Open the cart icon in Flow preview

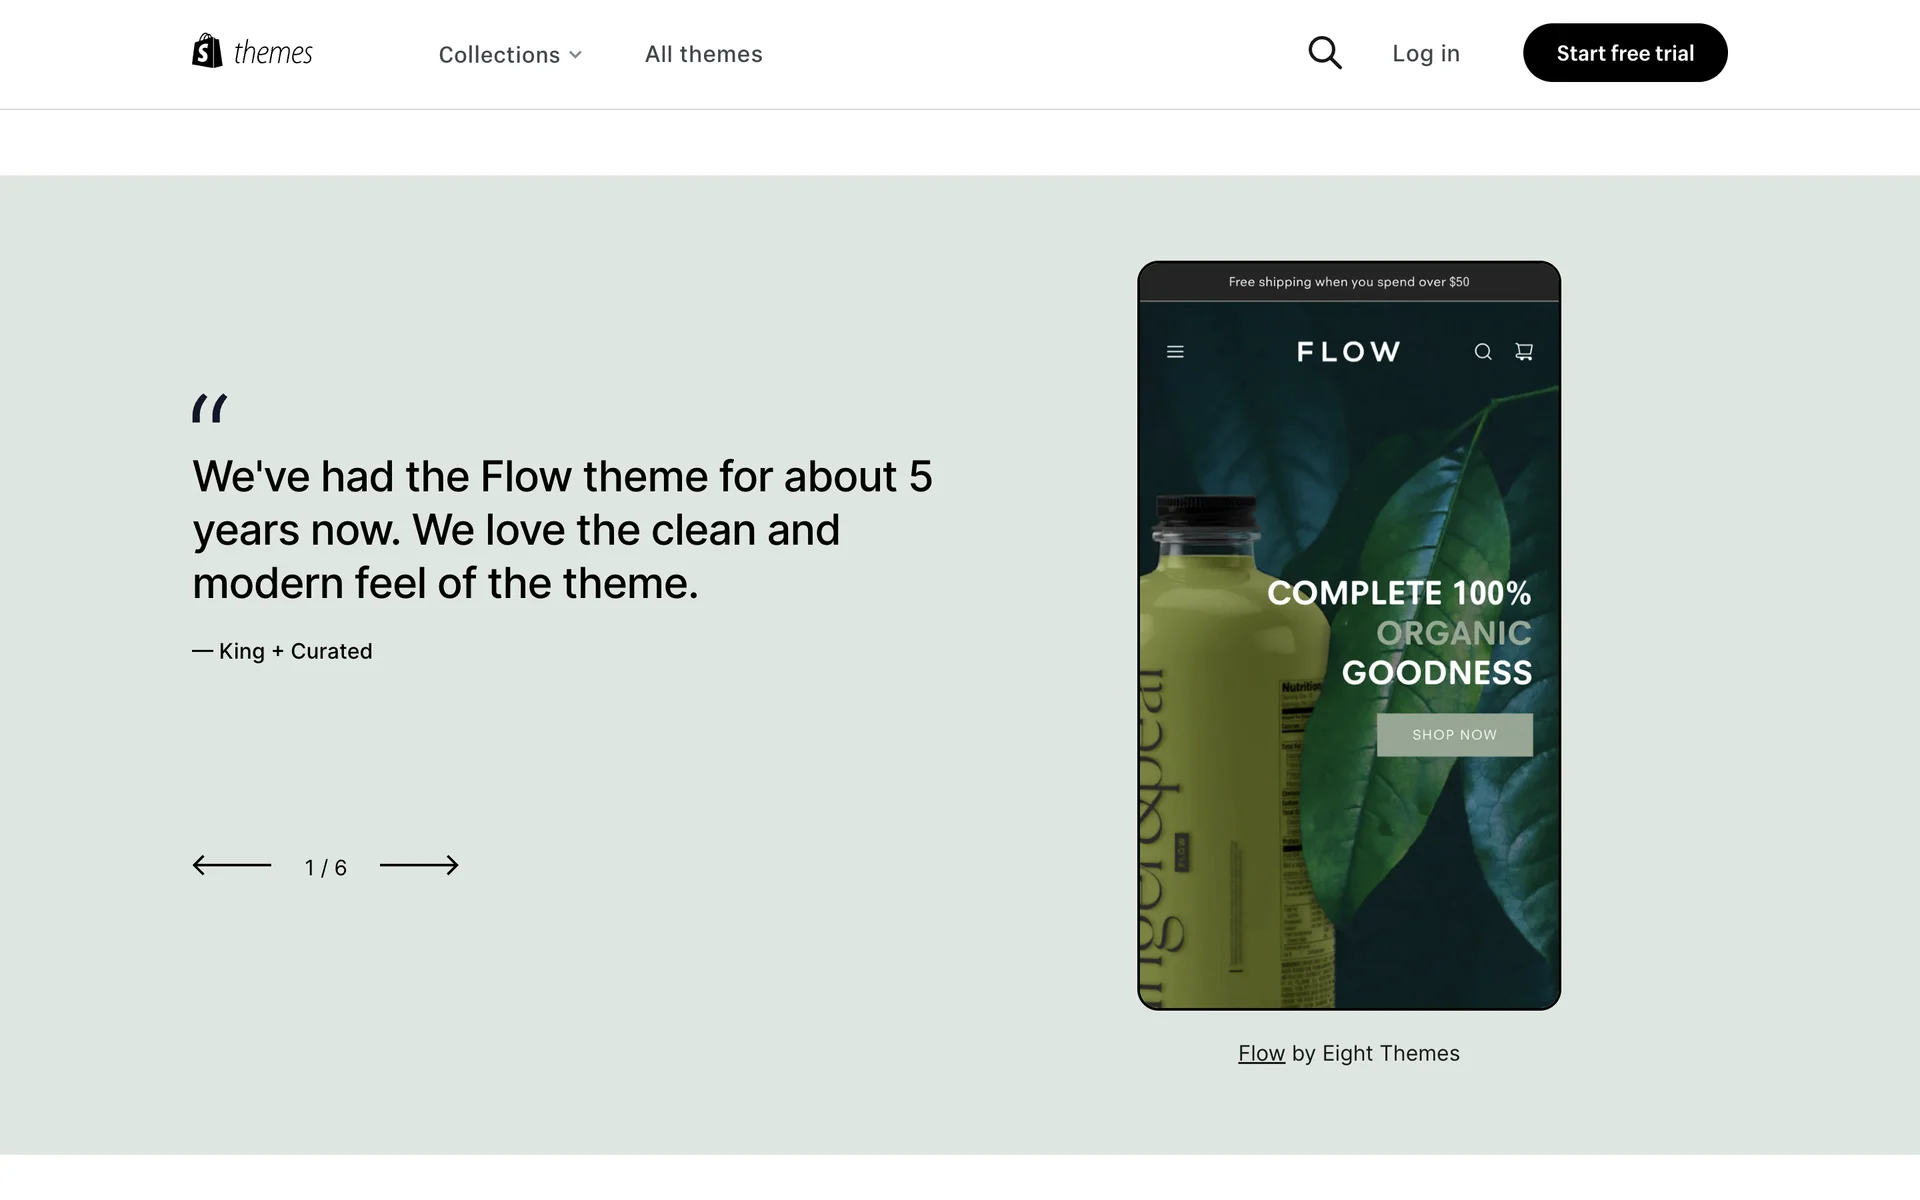coord(1524,352)
